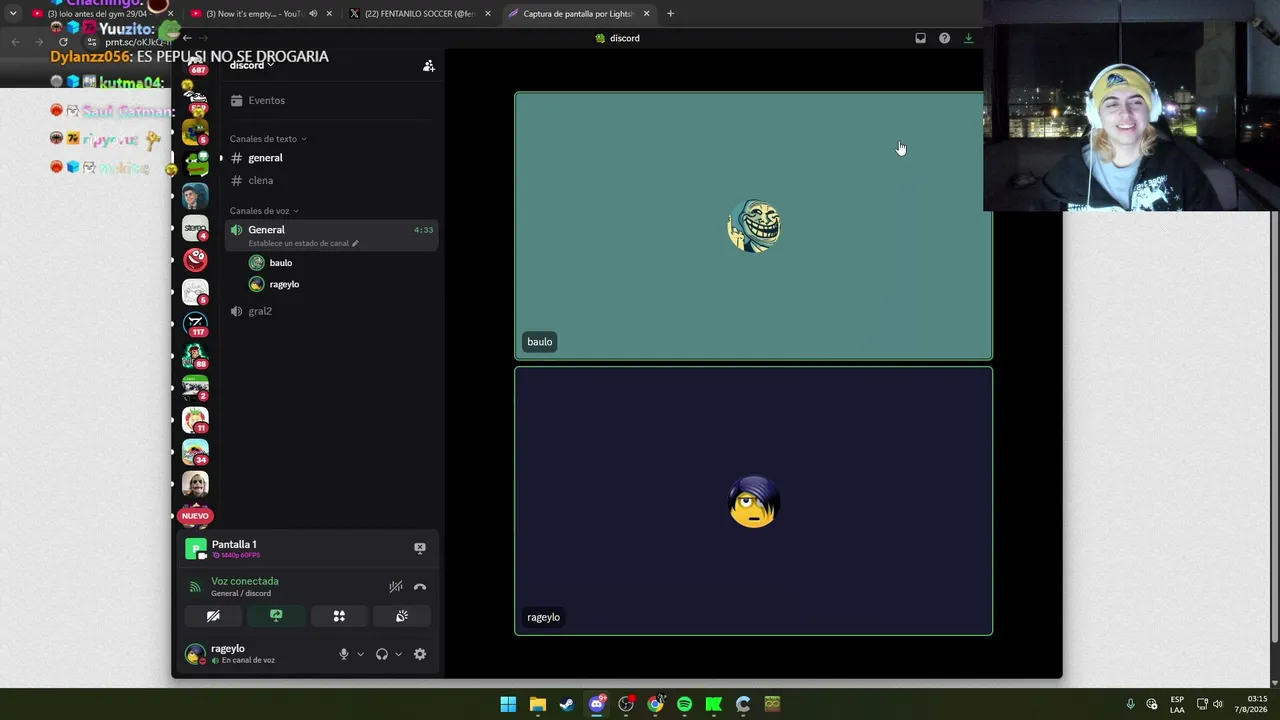The image size is (1280, 720).
Task: Mute the microphone in Discord
Action: click(x=344, y=654)
